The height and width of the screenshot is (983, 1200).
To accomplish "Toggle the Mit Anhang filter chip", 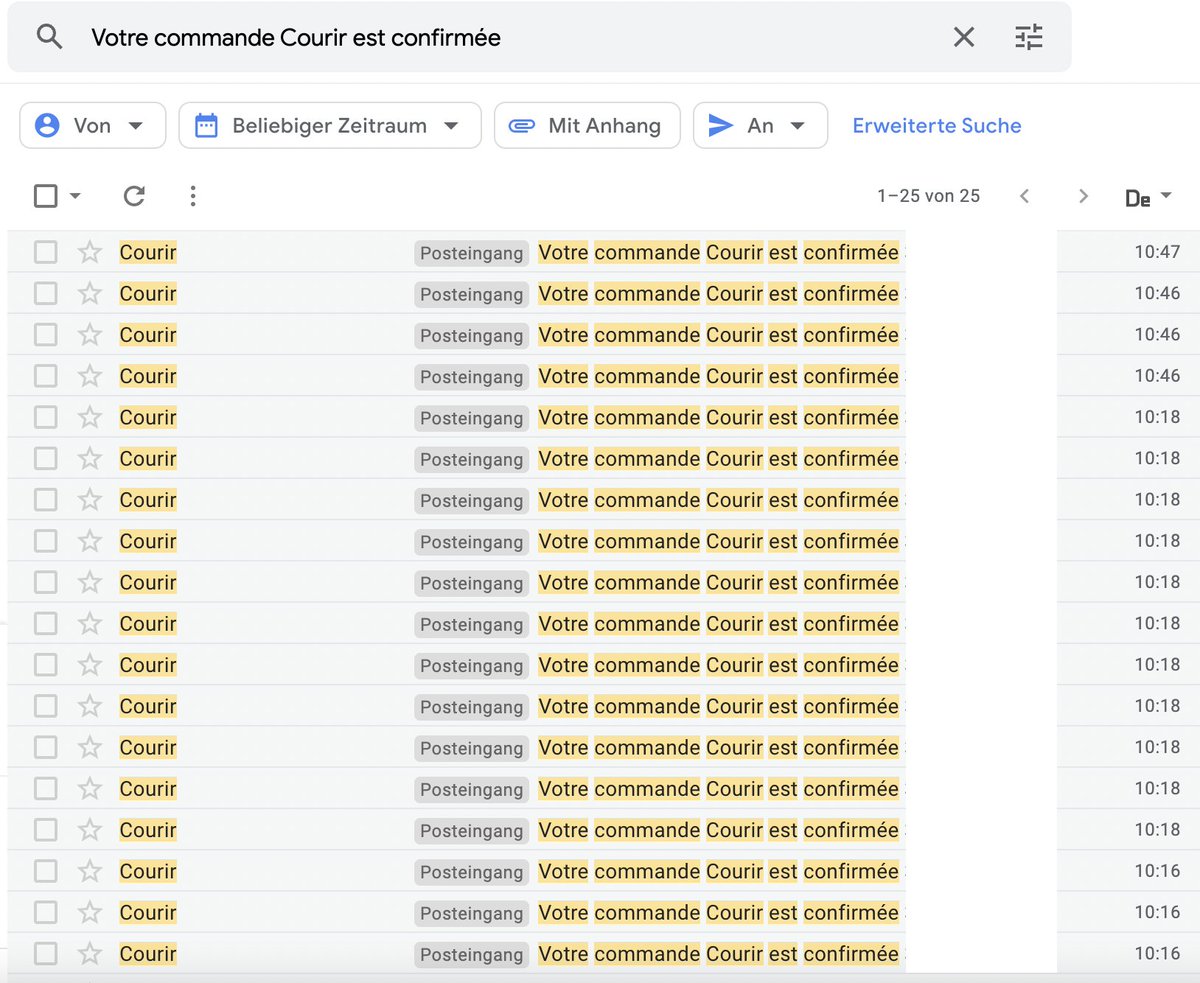I will (x=587, y=126).
